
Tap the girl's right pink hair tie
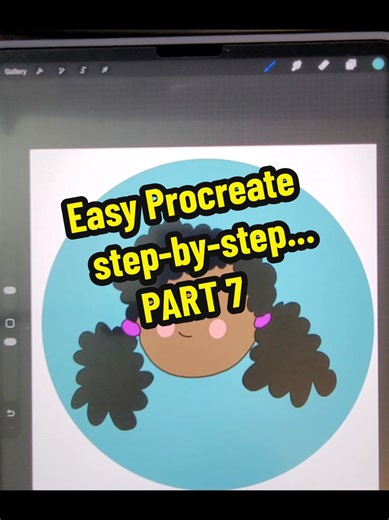[263, 320]
